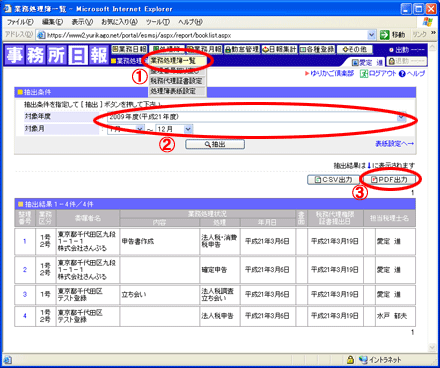Click the 事務所日報 logo
This screenshot has width=440, height=368.
[56, 55]
